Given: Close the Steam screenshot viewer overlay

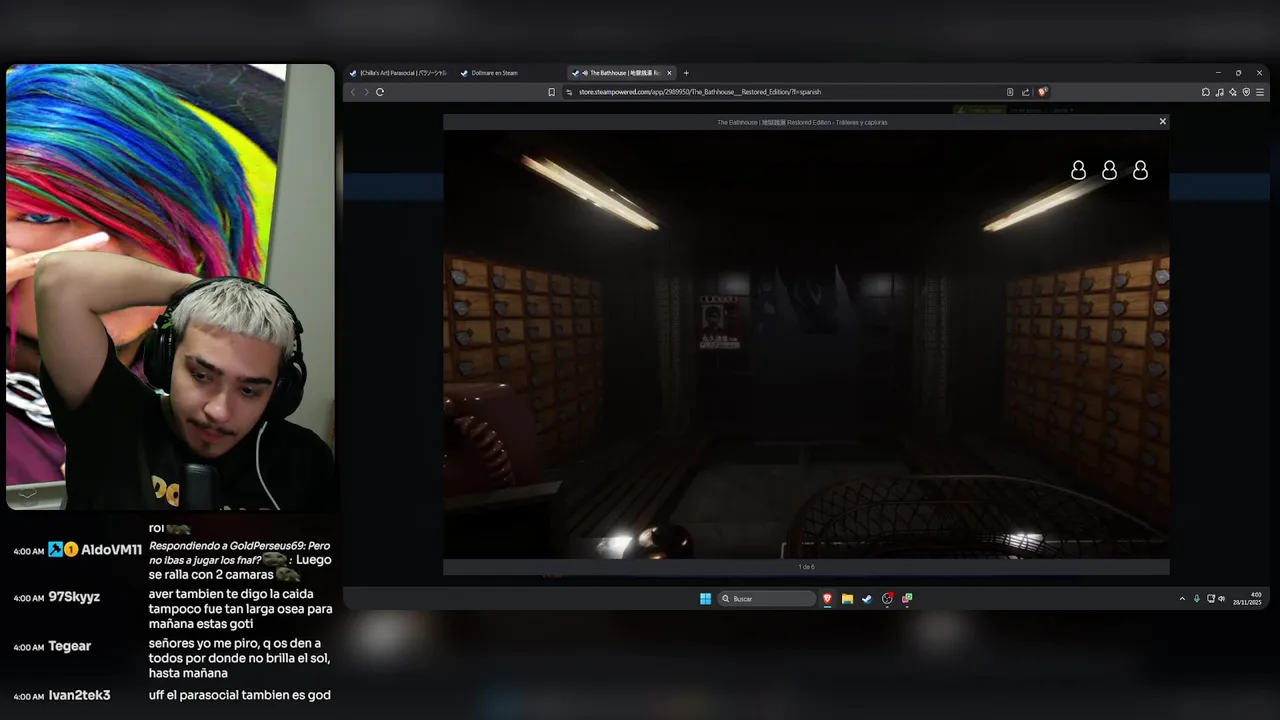Looking at the screenshot, I should pos(1162,121).
